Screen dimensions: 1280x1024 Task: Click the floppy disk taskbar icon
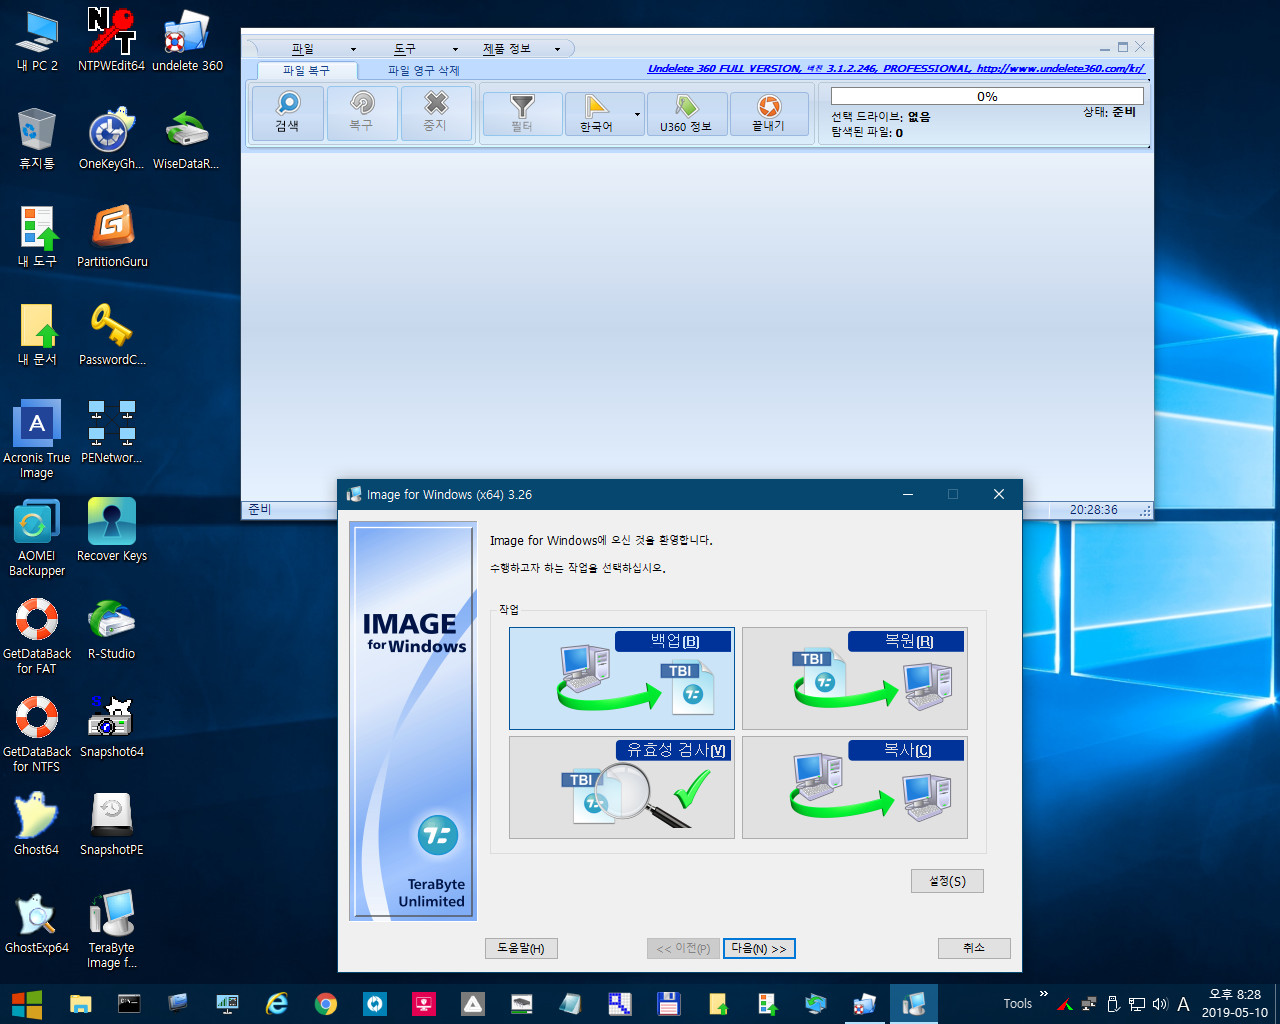(x=669, y=1004)
